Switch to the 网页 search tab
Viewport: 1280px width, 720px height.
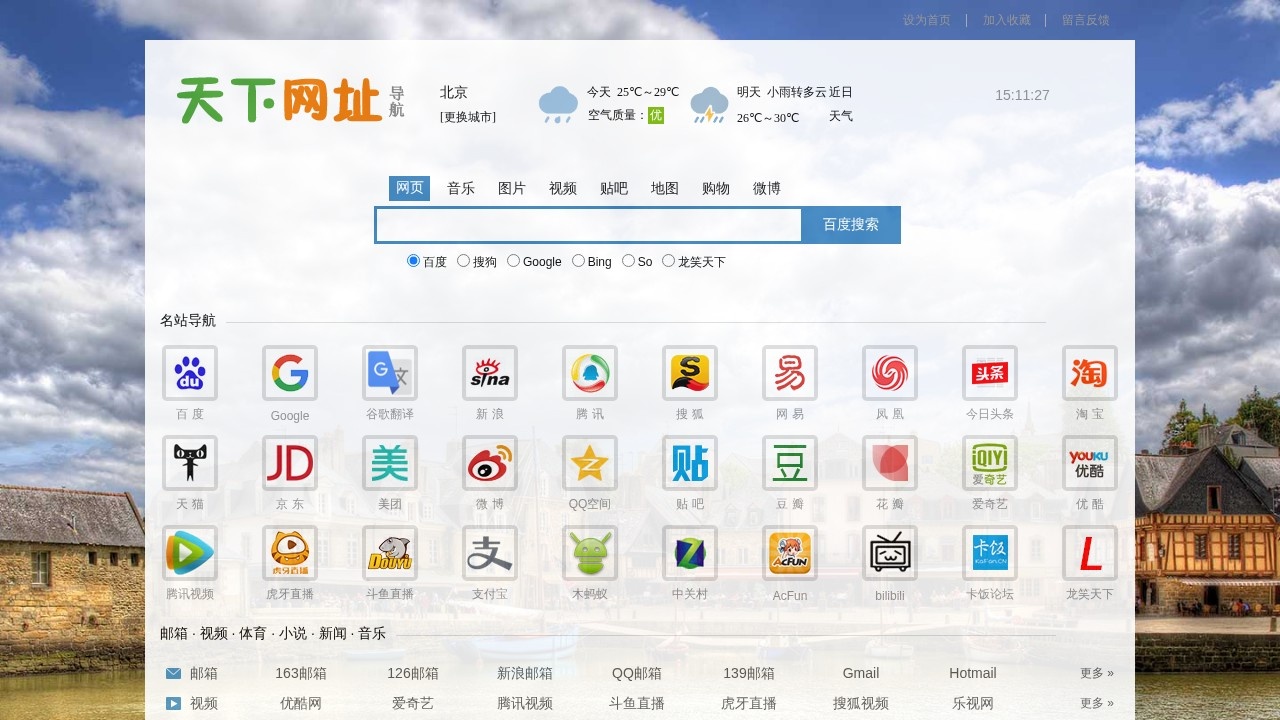pyautogui.click(x=410, y=188)
